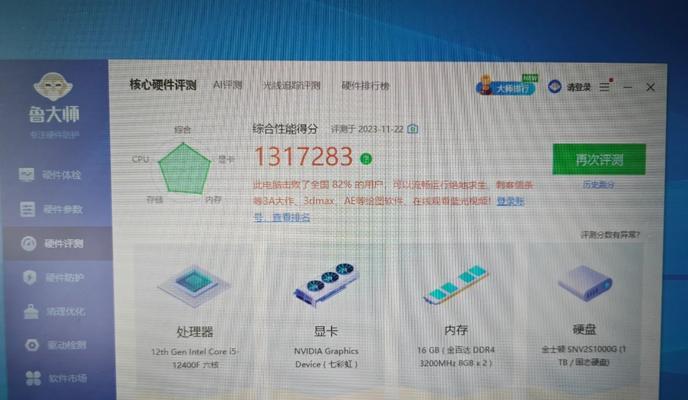Click the 评测于 2023-11-22 date text
Screen dimensions: 688x400
[x=367, y=129]
